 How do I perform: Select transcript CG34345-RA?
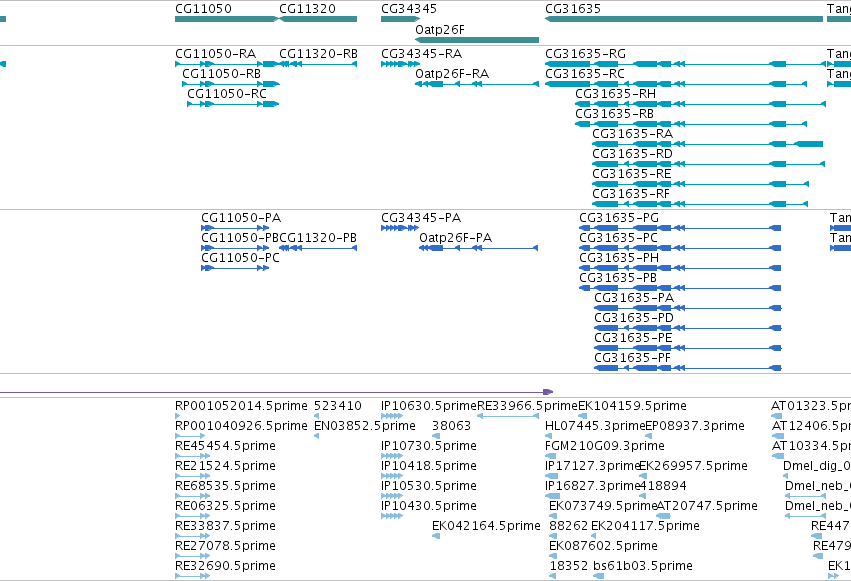click(x=422, y=54)
